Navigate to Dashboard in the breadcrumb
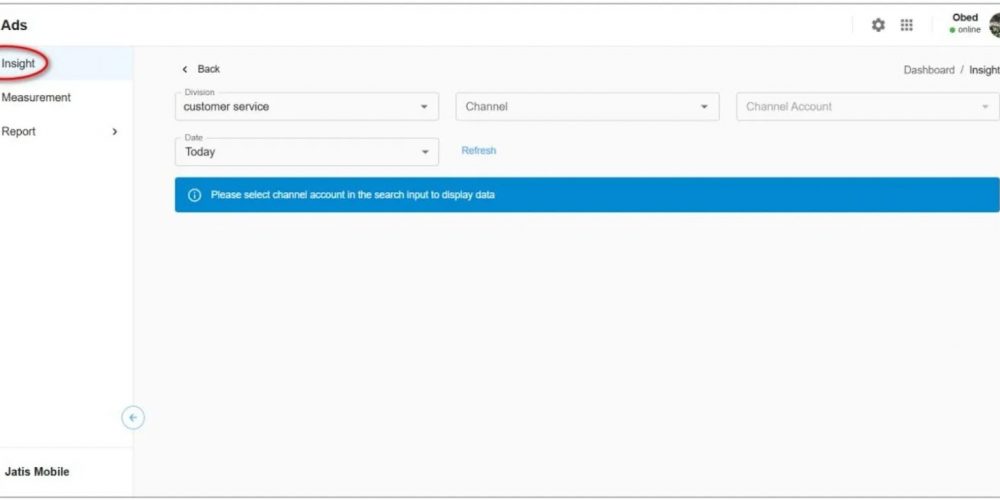 (x=928, y=70)
